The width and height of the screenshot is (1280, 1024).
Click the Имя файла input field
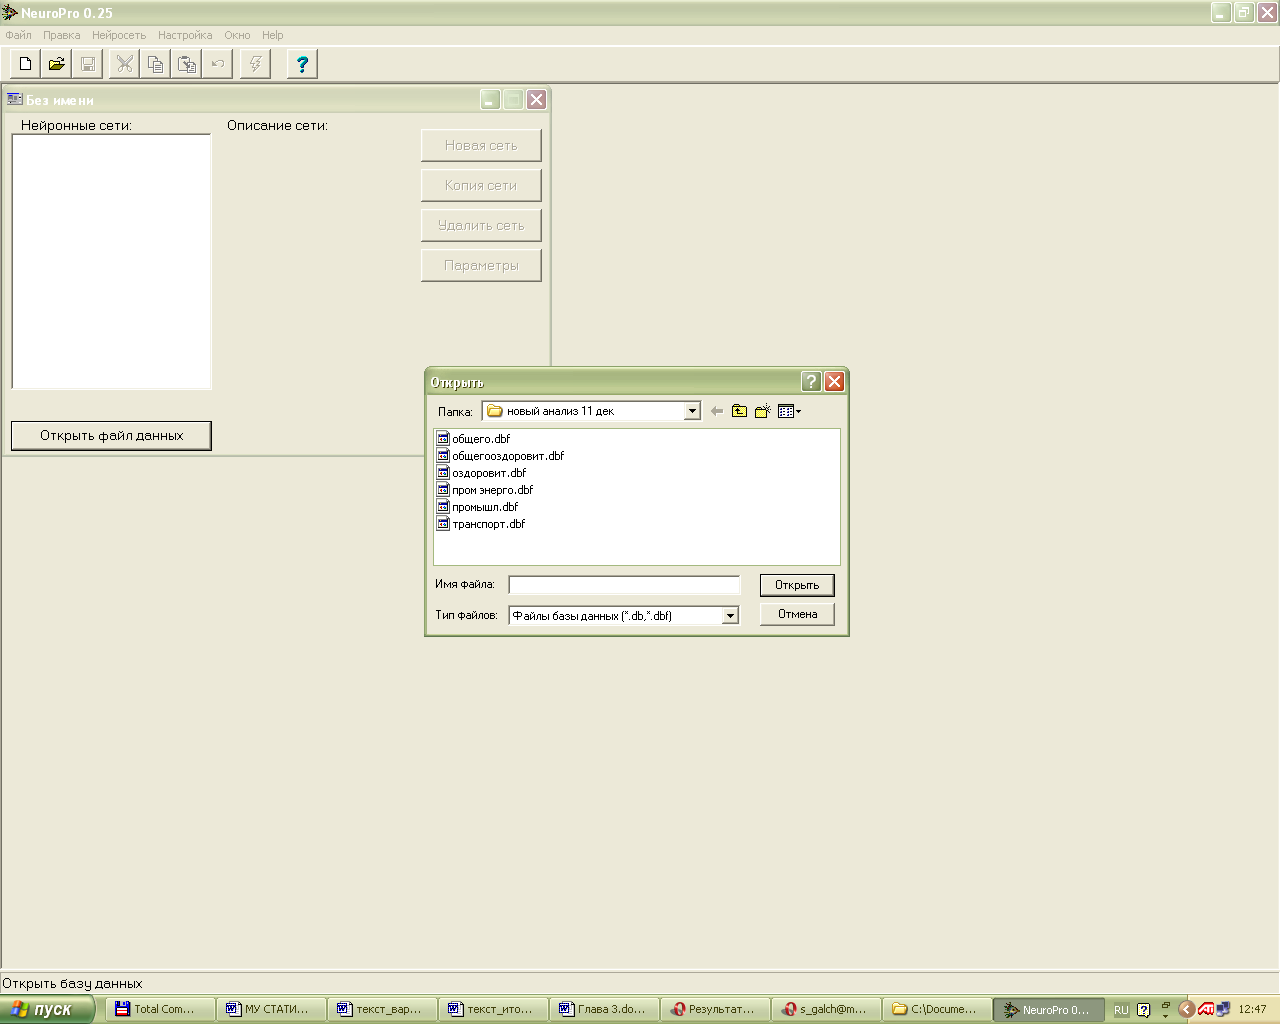[624, 585]
